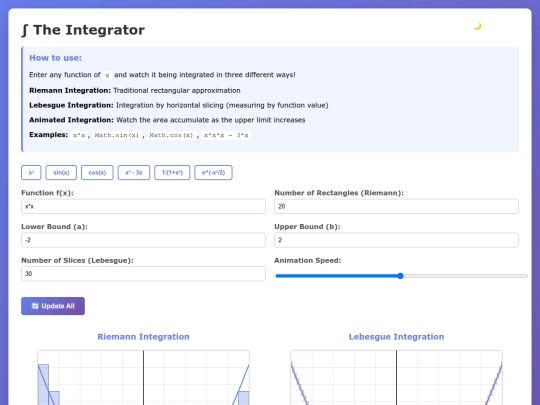
Task: Click the 'Lebesgue Integration:' description line
Action: click(179, 105)
